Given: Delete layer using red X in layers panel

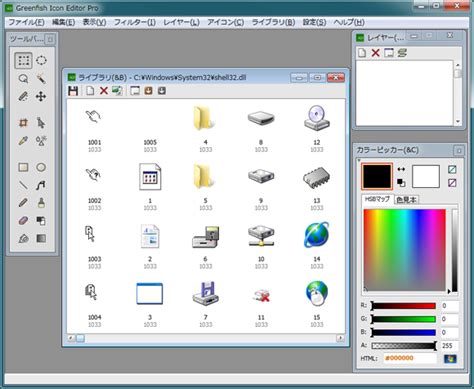Looking at the screenshot, I should tap(376, 53).
